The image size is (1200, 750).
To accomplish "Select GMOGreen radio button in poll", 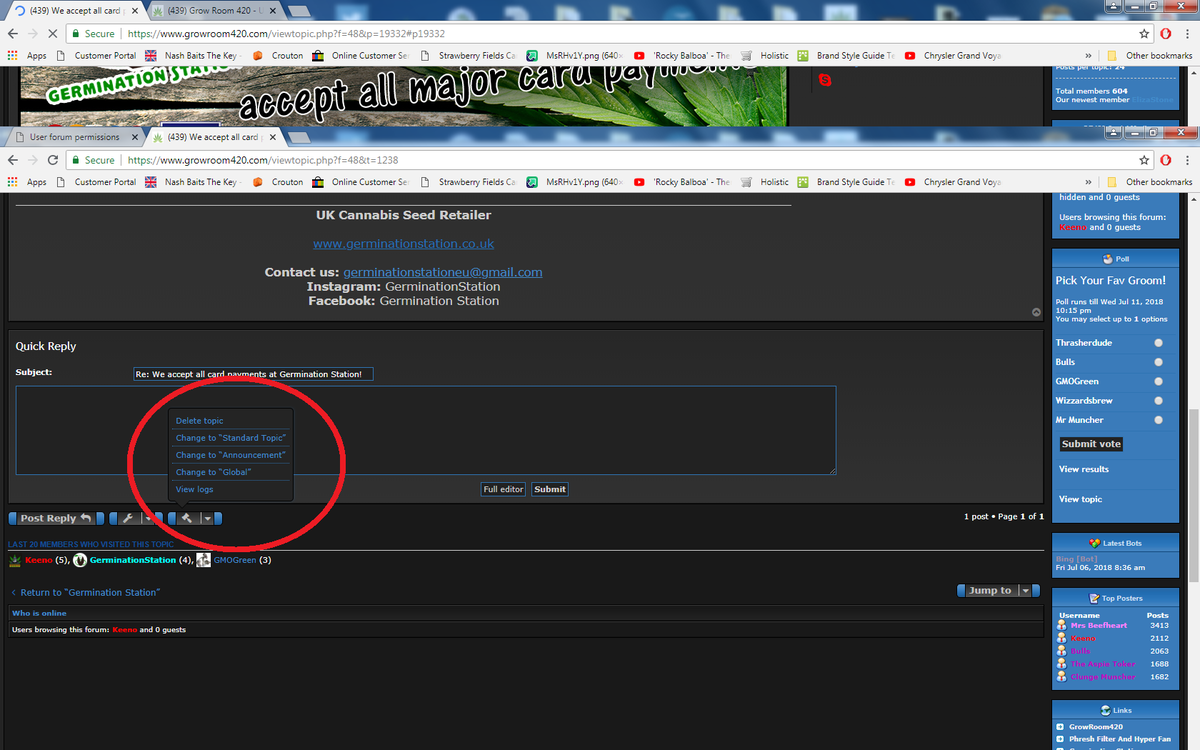I will point(1158,381).
